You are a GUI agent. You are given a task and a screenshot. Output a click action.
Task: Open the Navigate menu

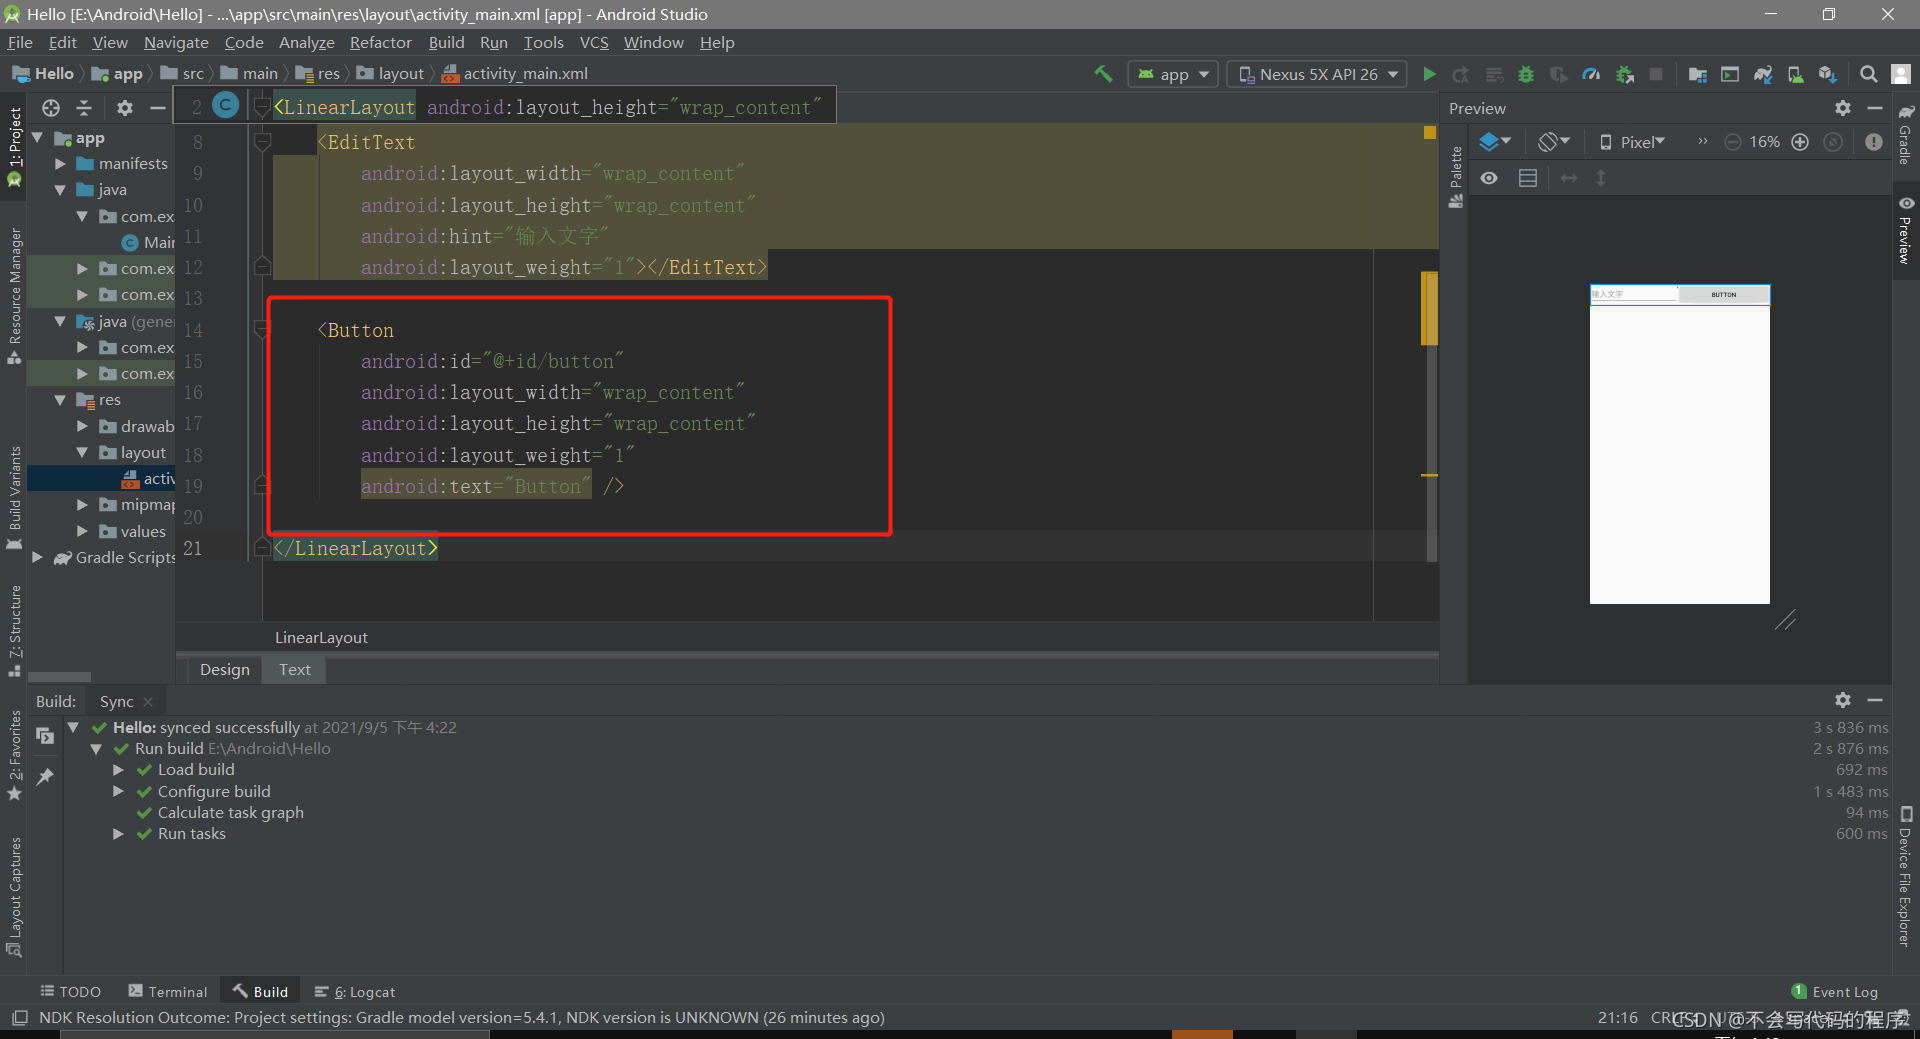(x=176, y=42)
